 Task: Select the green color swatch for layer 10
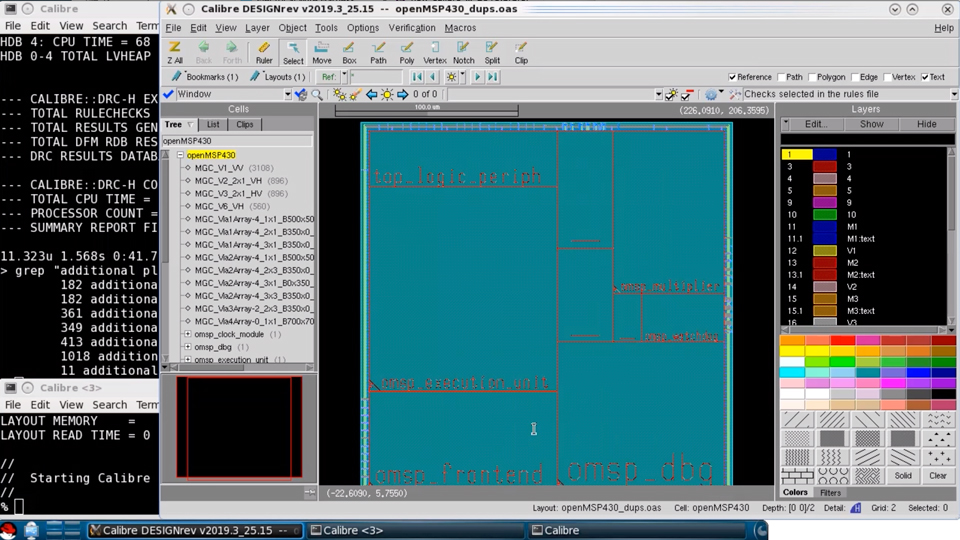pos(825,215)
